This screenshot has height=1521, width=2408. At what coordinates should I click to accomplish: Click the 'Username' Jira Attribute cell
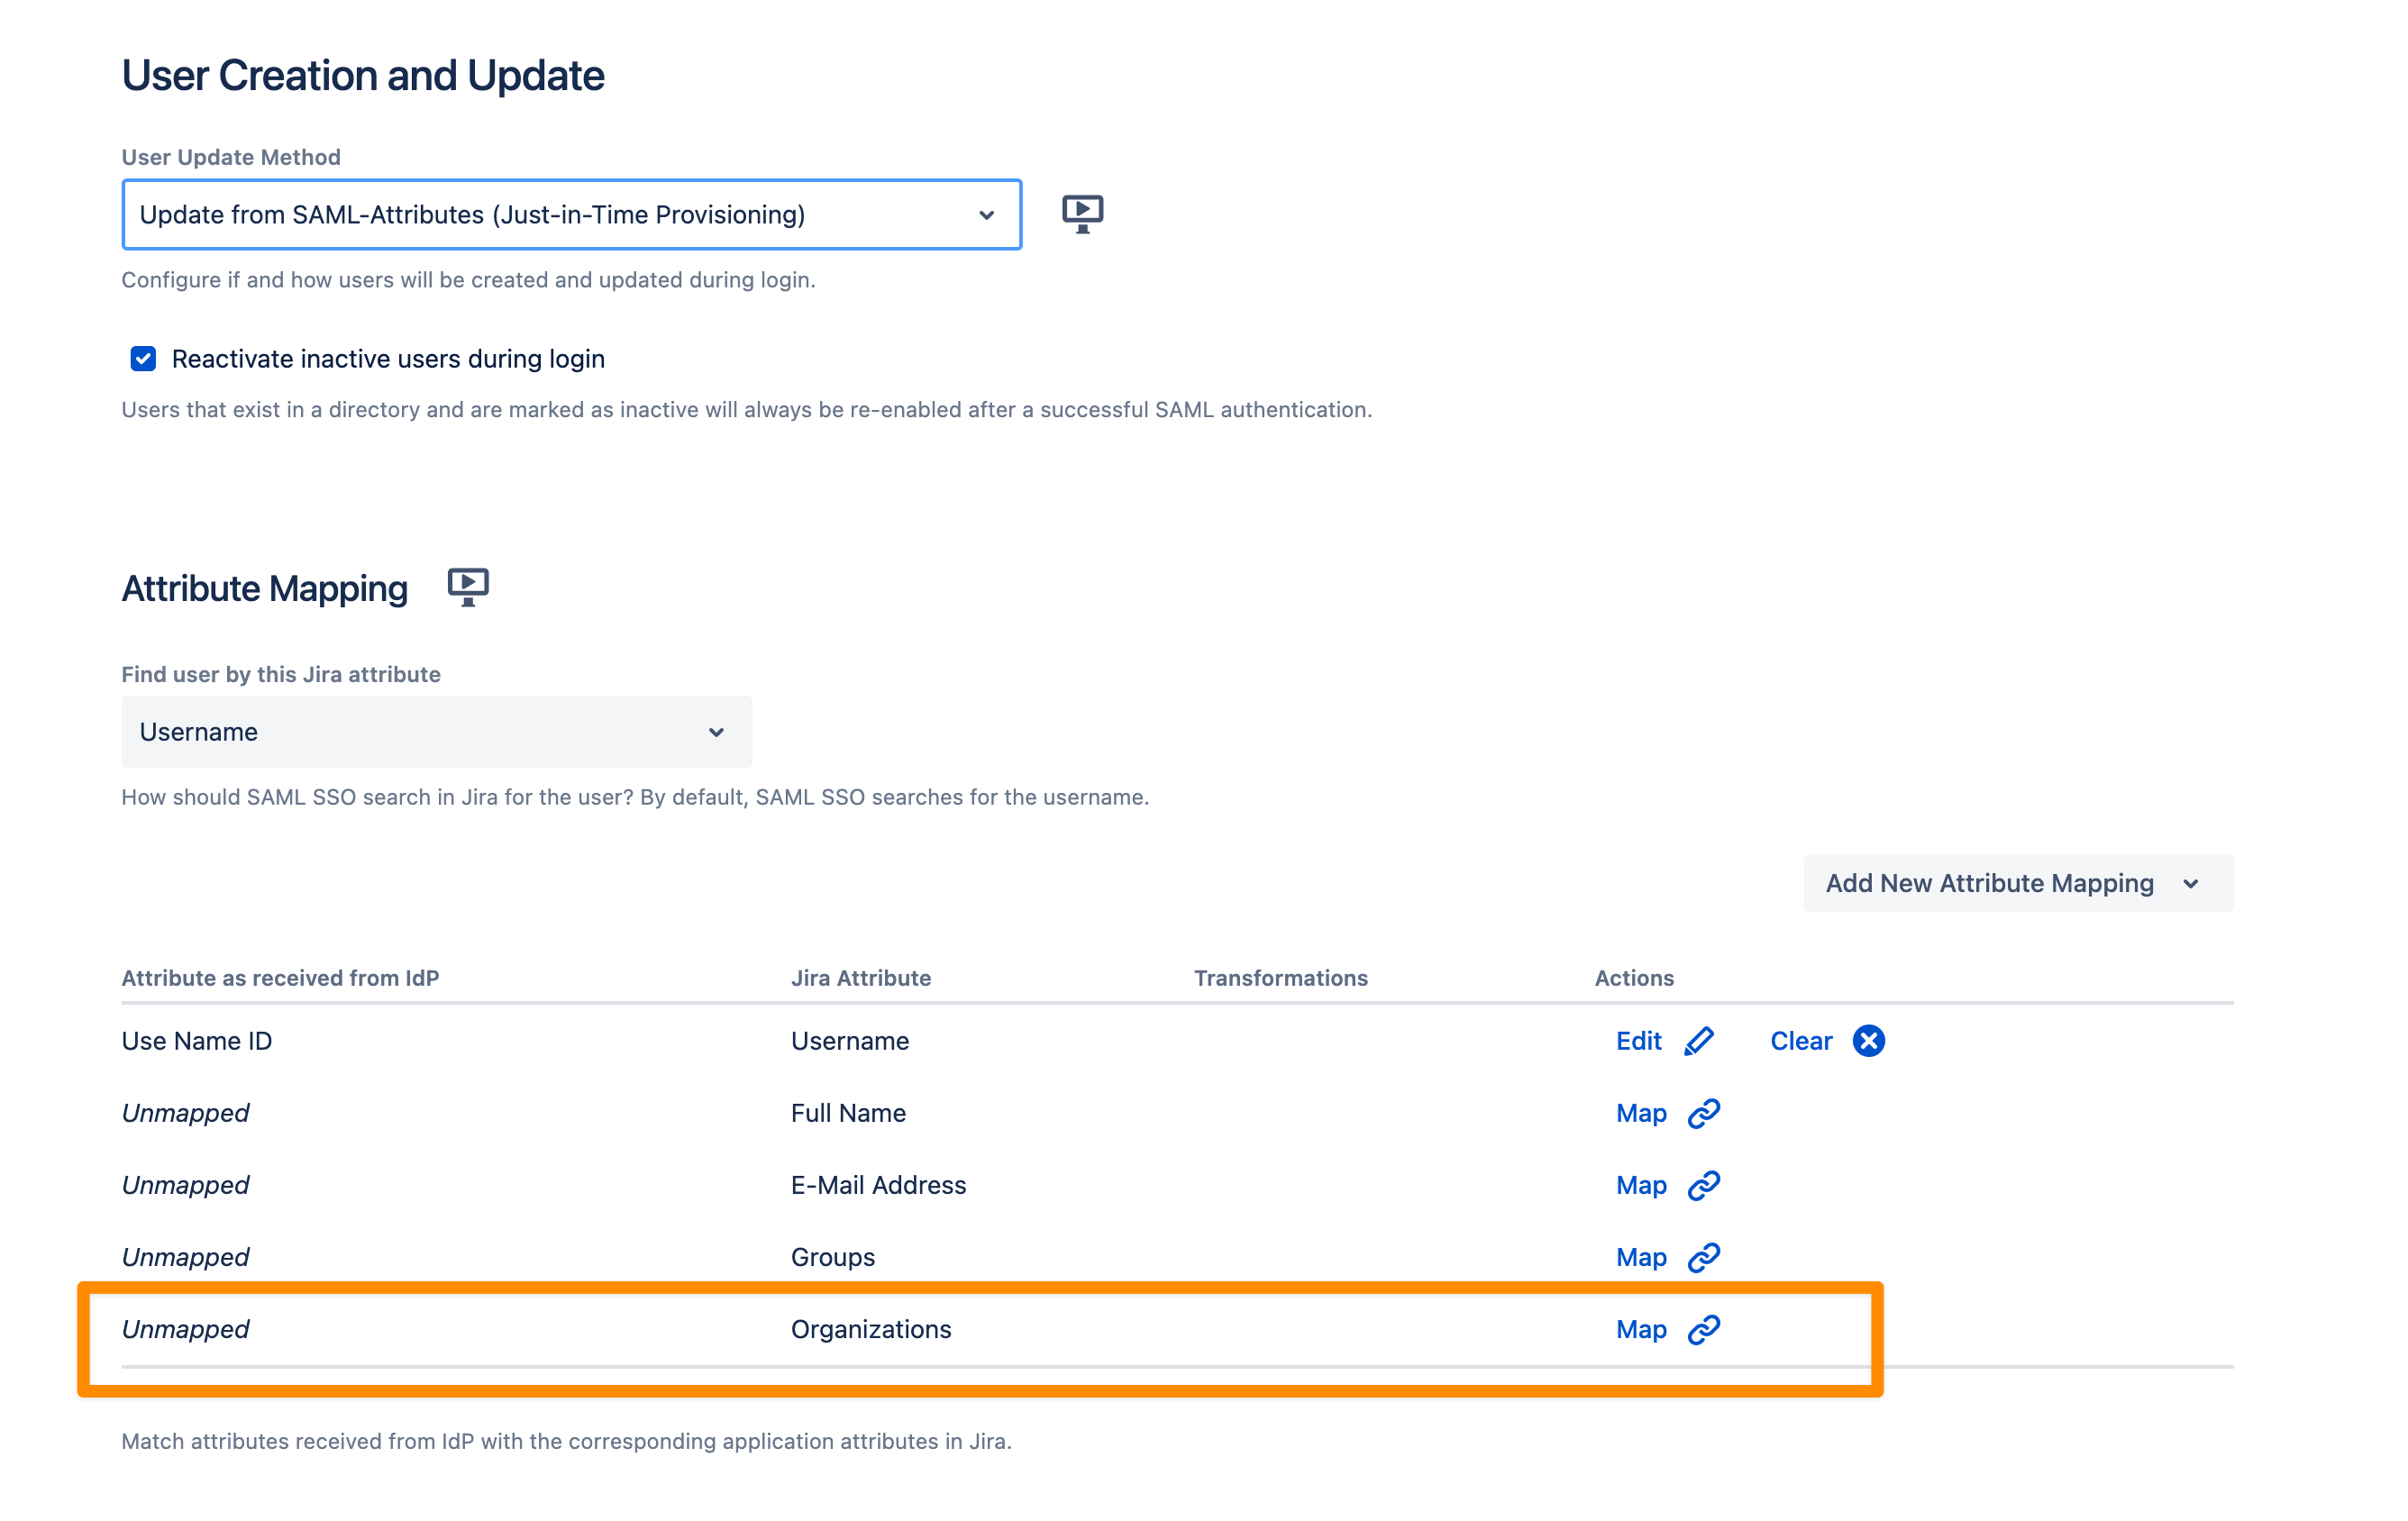850,1041
